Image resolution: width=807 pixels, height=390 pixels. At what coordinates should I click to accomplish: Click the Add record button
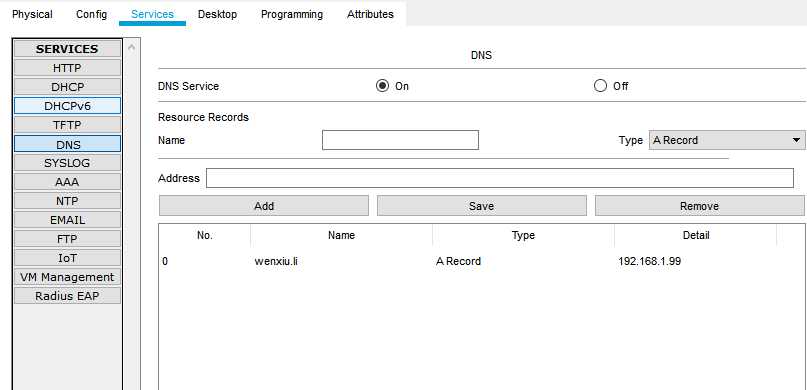264,206
